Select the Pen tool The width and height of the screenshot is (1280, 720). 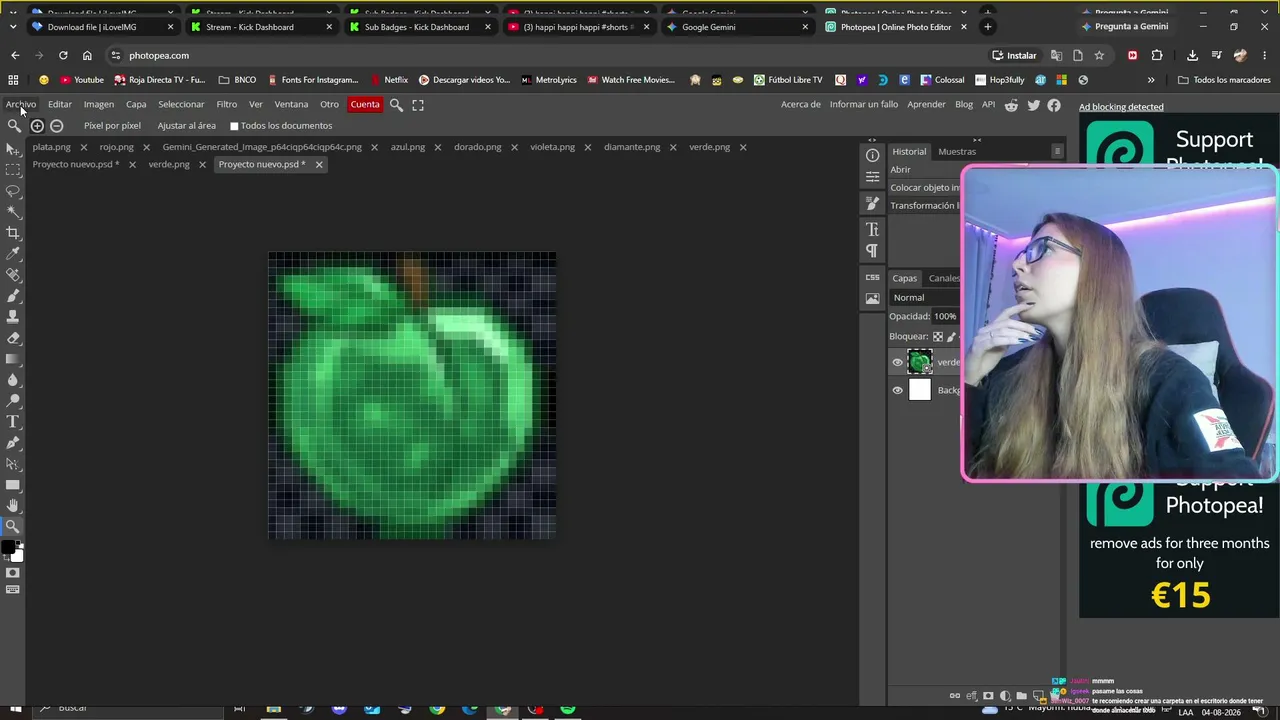(13, 443)
